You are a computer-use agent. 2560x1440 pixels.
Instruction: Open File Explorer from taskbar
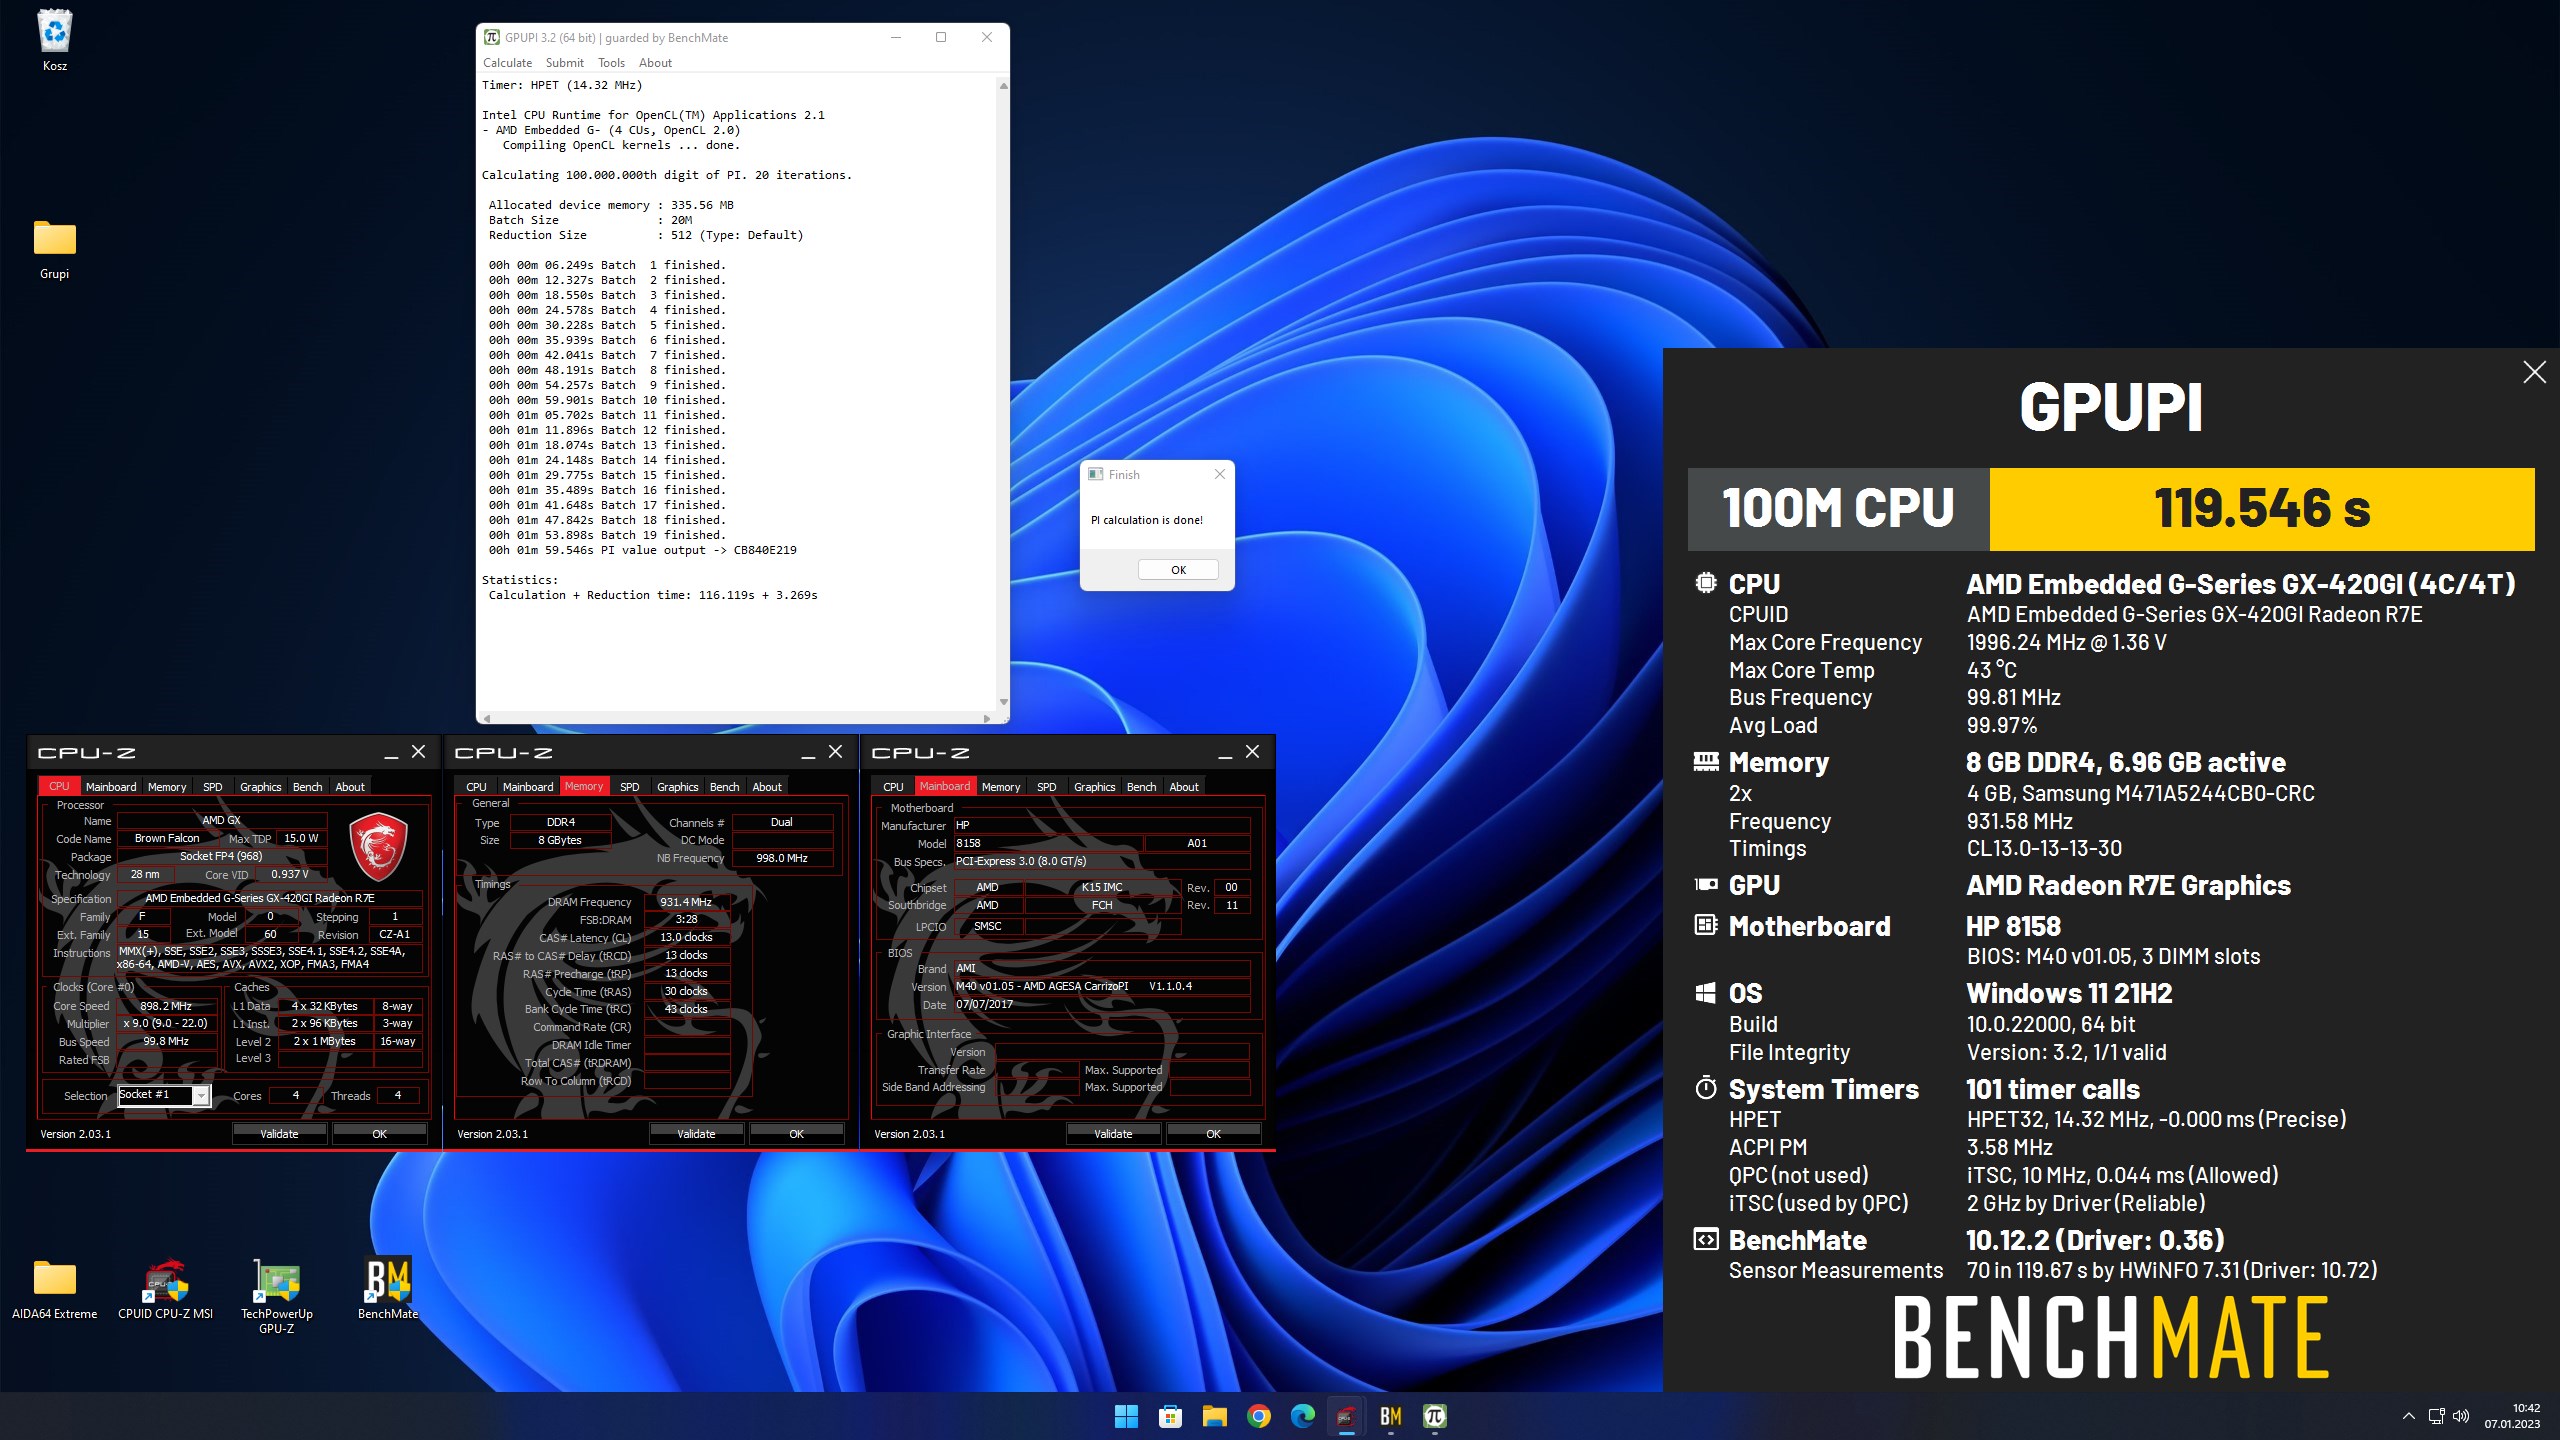click(x=1214, y=1416)
